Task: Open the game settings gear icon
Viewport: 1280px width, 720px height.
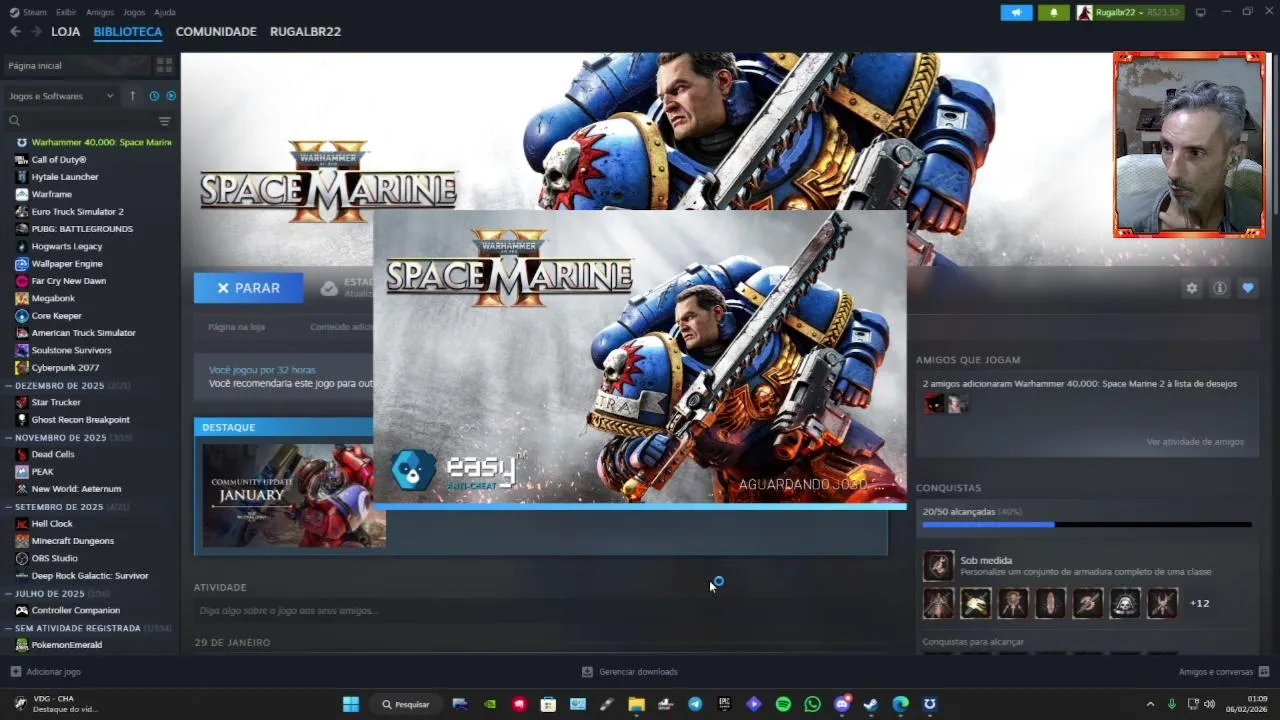Action: coord(1191,288)
